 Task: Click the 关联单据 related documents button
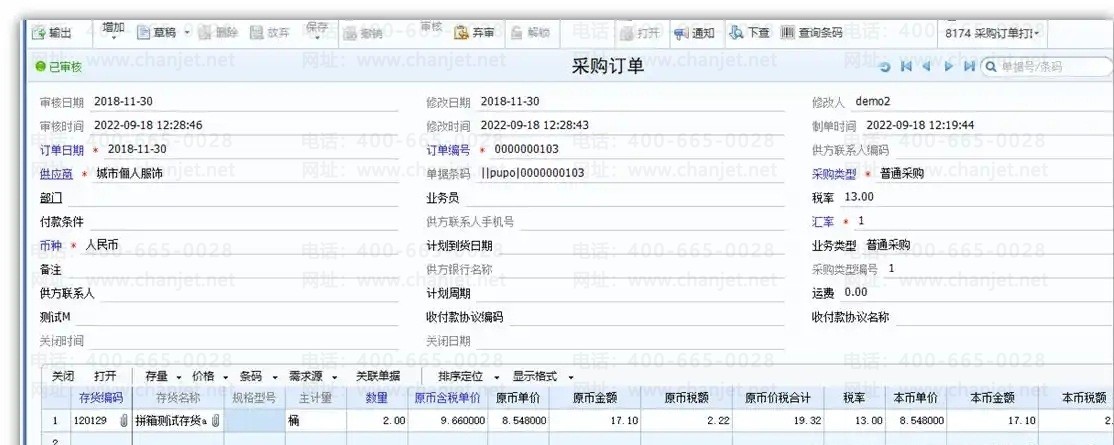coord(378,377)
